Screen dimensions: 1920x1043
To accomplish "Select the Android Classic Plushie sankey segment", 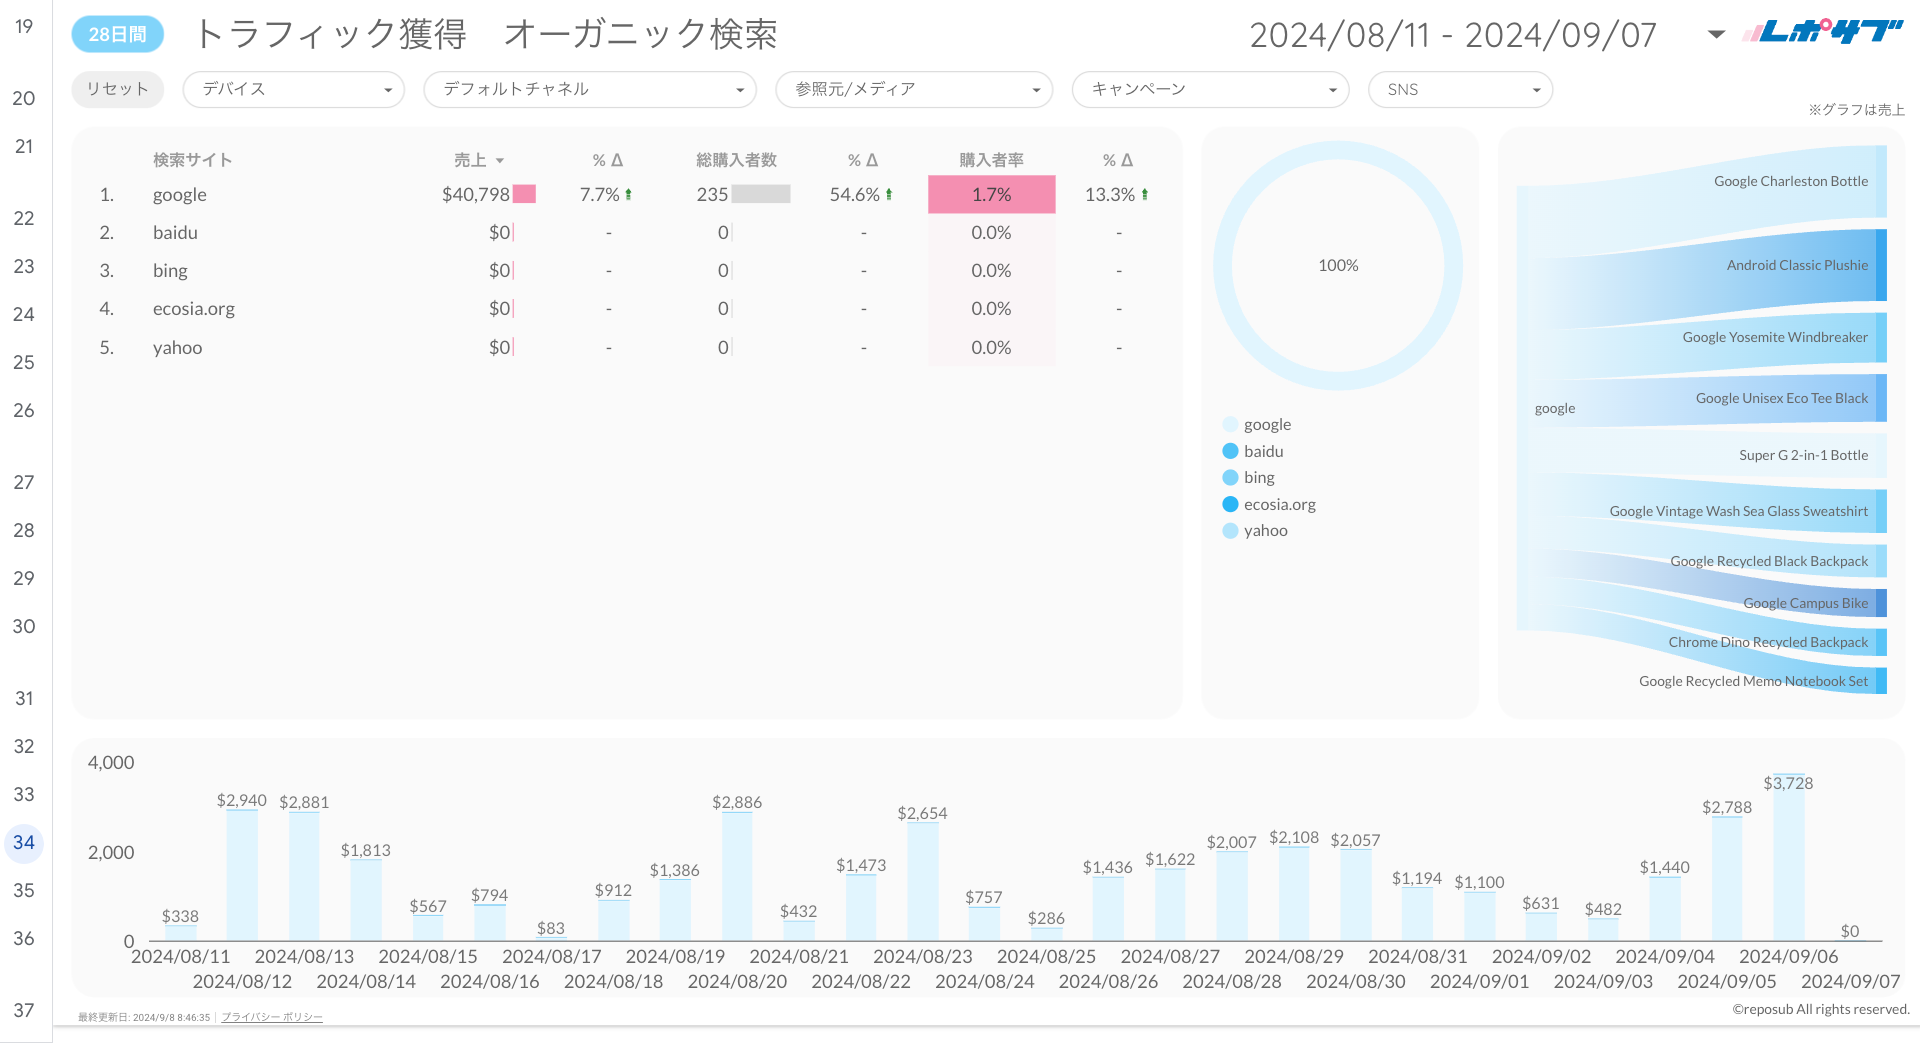I will [1797, 265].
